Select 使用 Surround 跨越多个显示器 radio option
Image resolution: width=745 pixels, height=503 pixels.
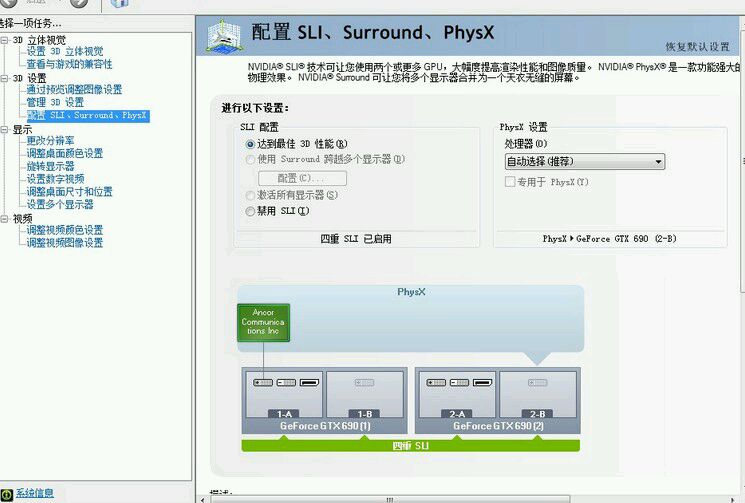click(x=250, y=160)
